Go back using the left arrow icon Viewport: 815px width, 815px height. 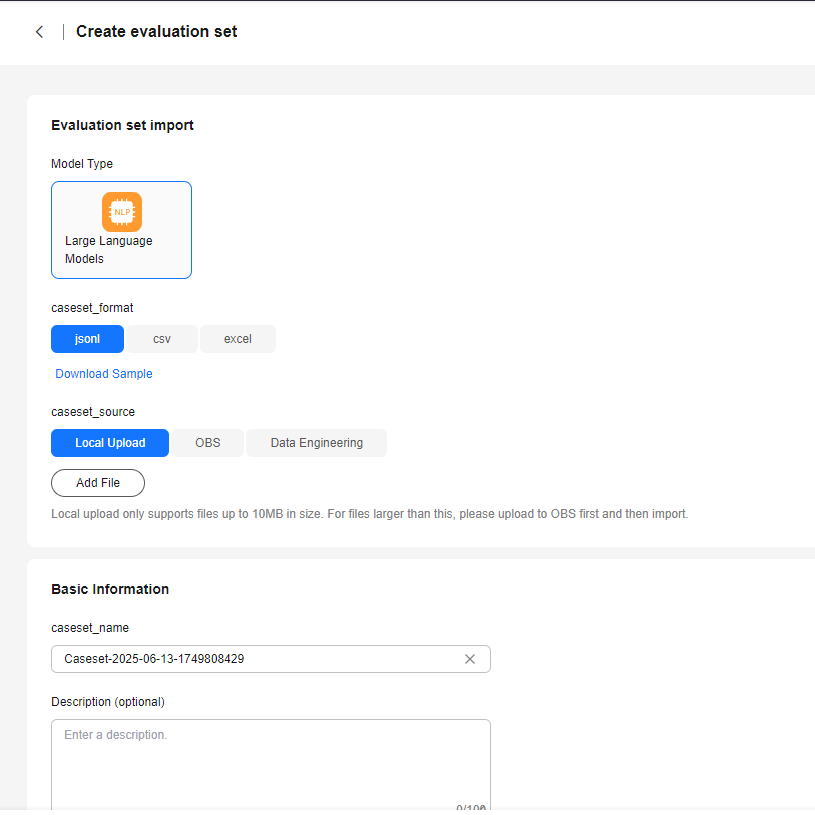[39, 32]
